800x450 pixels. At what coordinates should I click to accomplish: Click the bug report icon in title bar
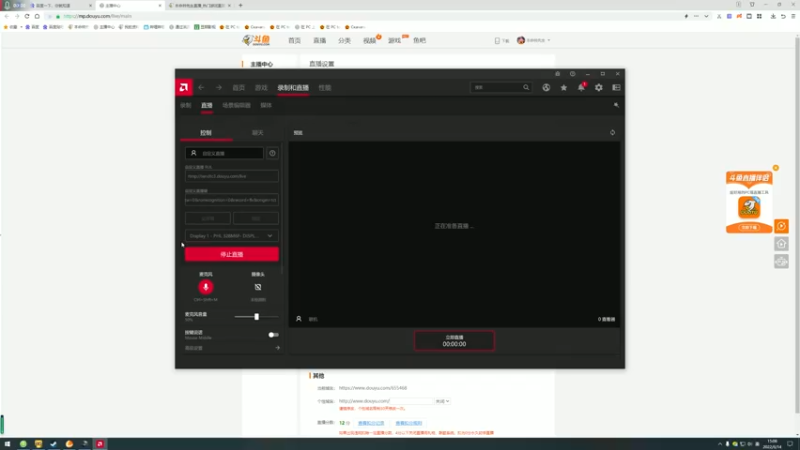click(x=557, y=74)
